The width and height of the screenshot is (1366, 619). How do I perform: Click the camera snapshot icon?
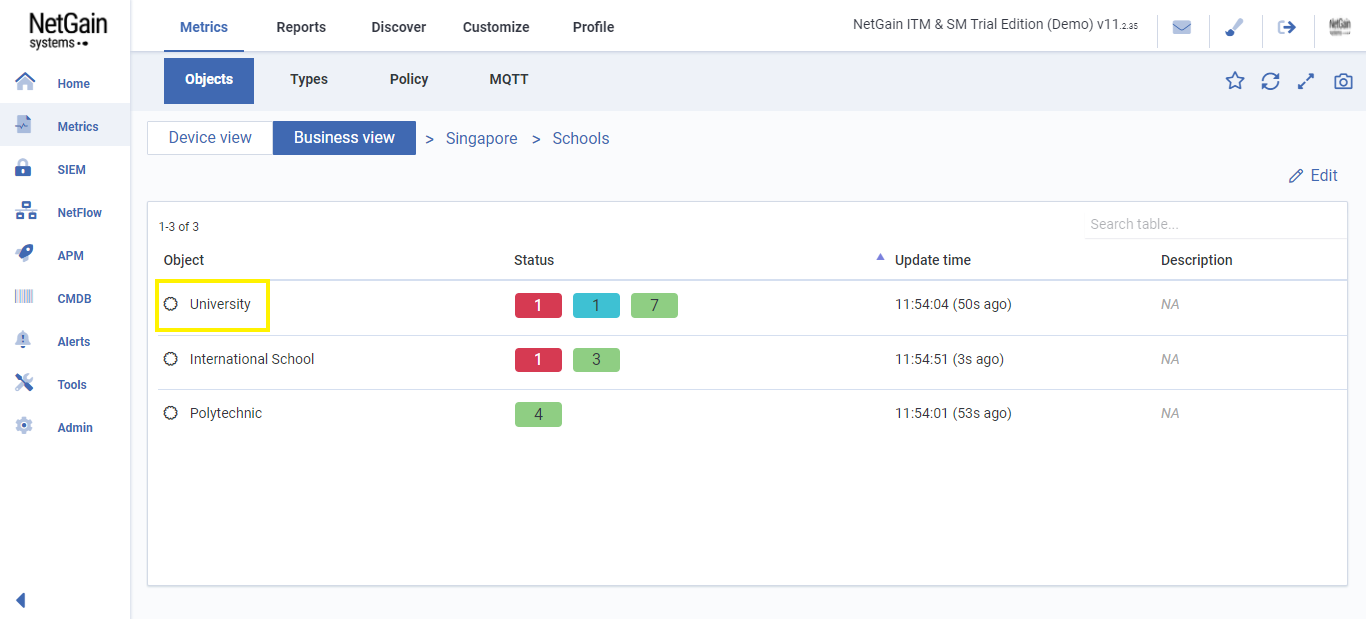pyautogui.click(x=1343, y=81)
